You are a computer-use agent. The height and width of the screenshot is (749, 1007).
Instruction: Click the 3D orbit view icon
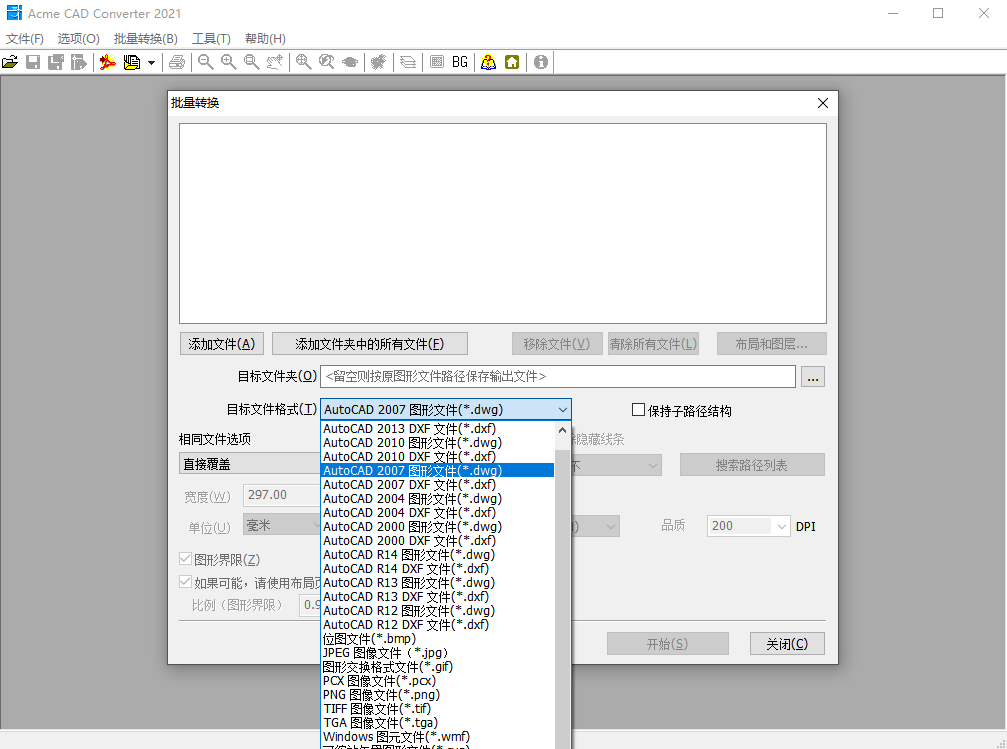350,62
